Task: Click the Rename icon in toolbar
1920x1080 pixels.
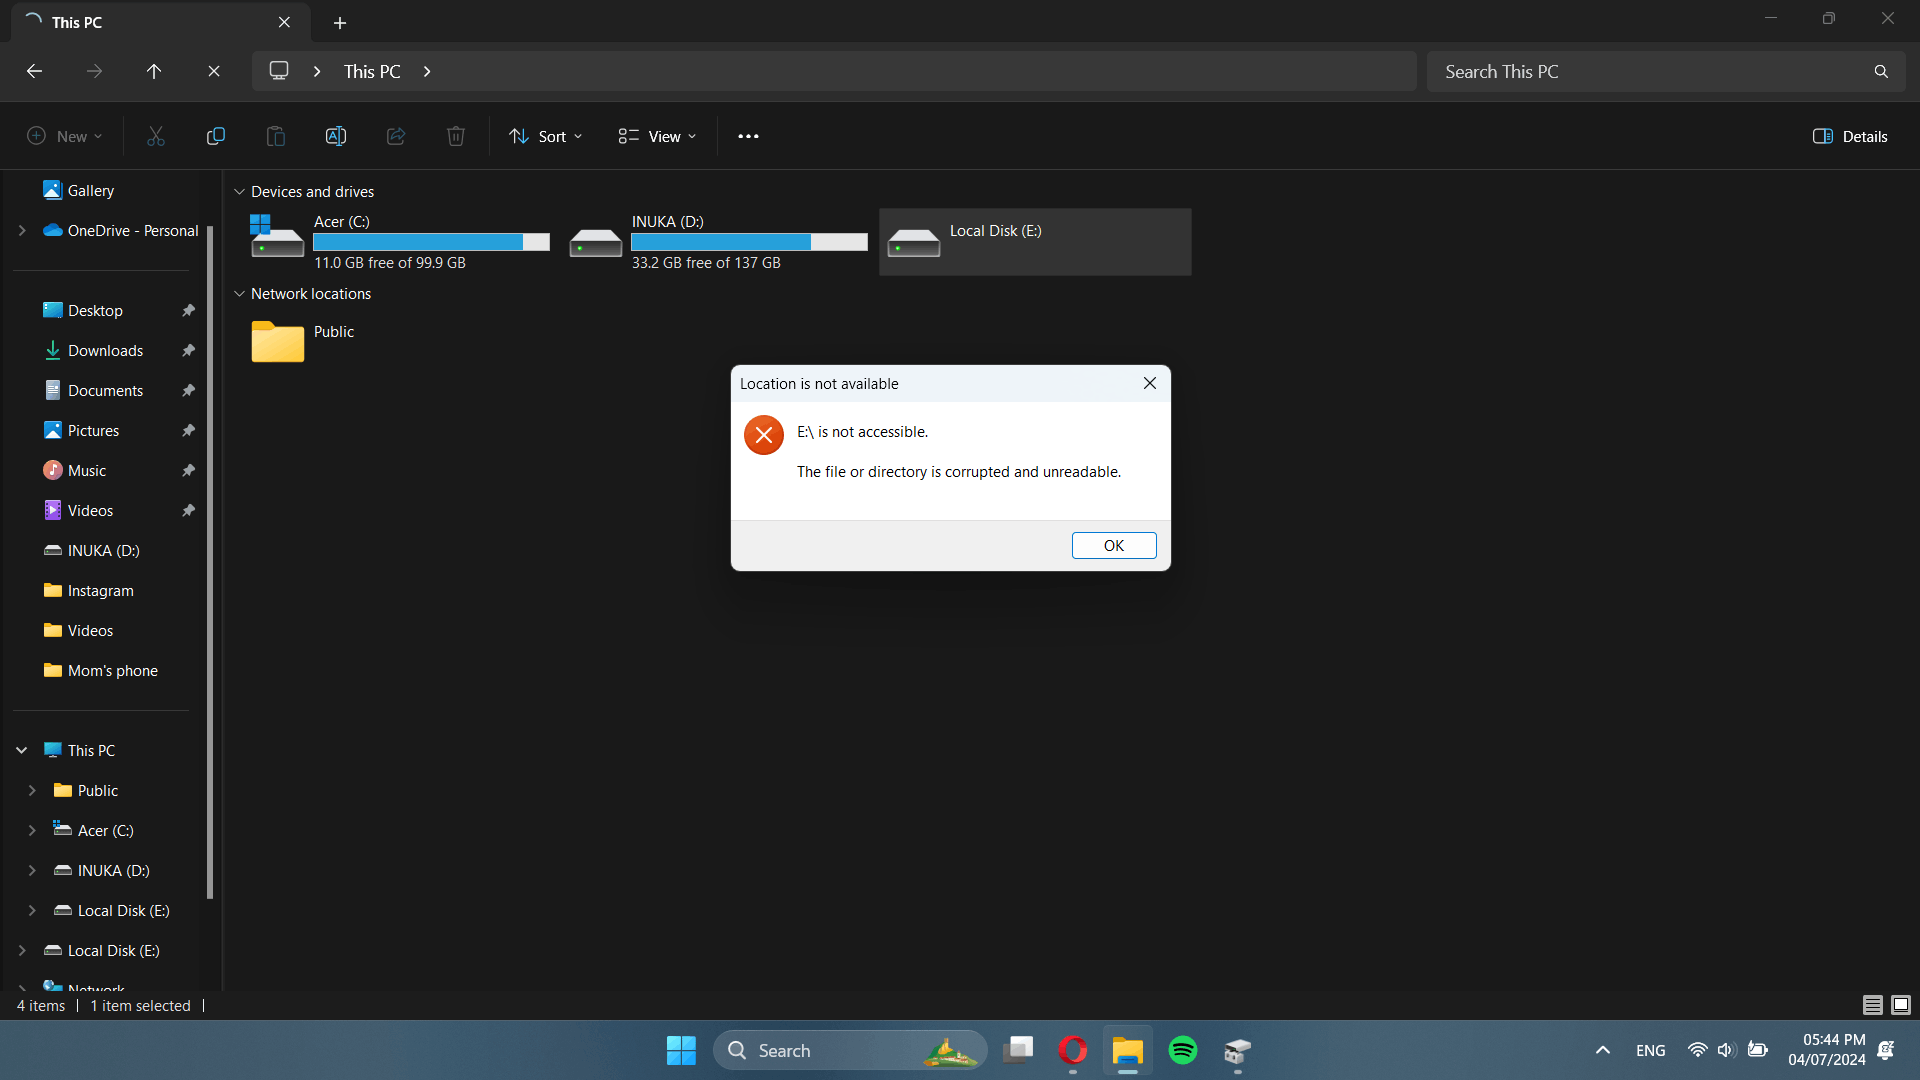Action: point(336,136)
